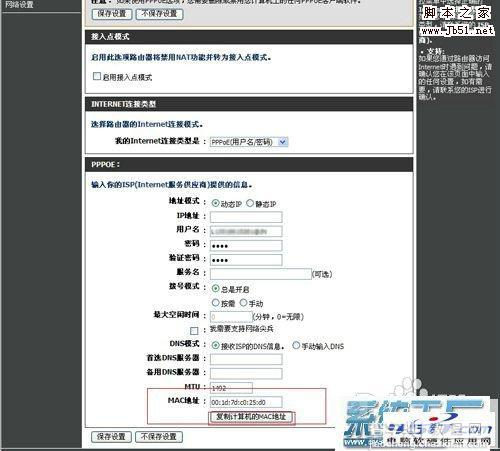This screenshot has width=500, height=451.
Task: Select the 手动 dial mode
Action: coord(243,303)
